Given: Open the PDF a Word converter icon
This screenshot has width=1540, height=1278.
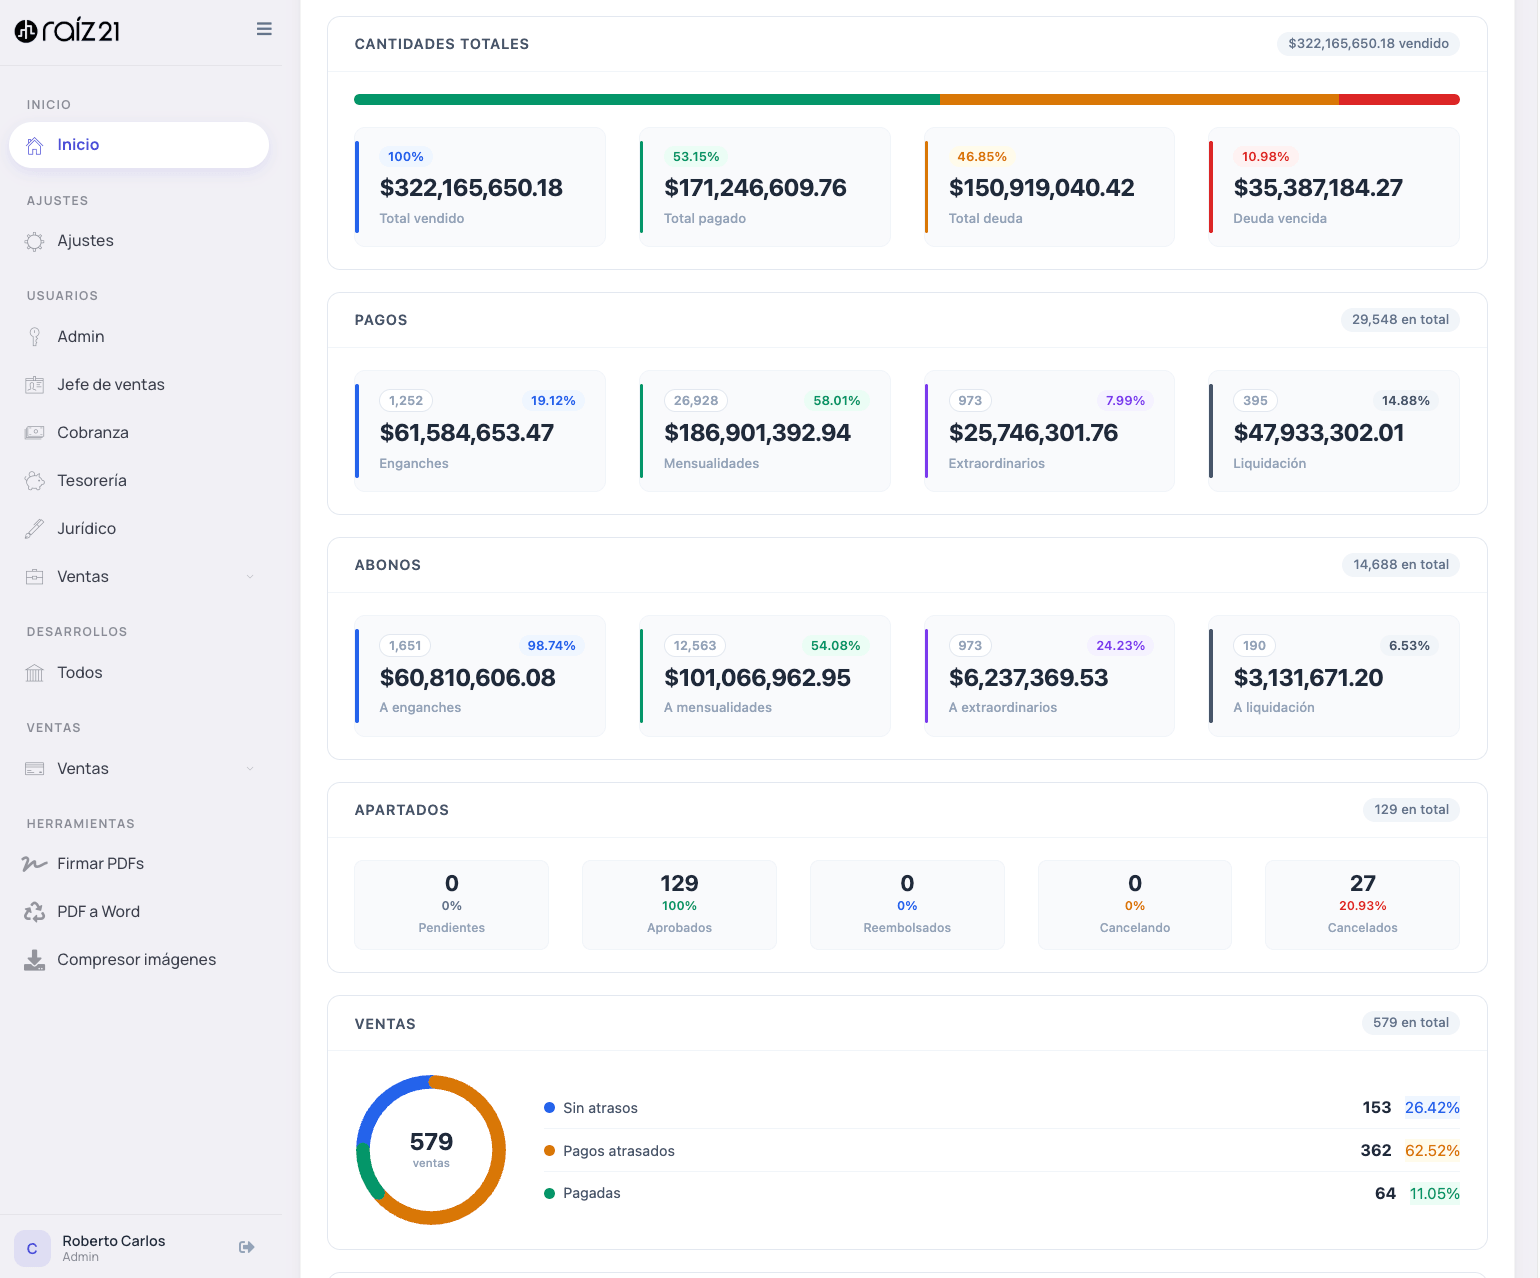Looking at the screenshot, I should [34, 911].
